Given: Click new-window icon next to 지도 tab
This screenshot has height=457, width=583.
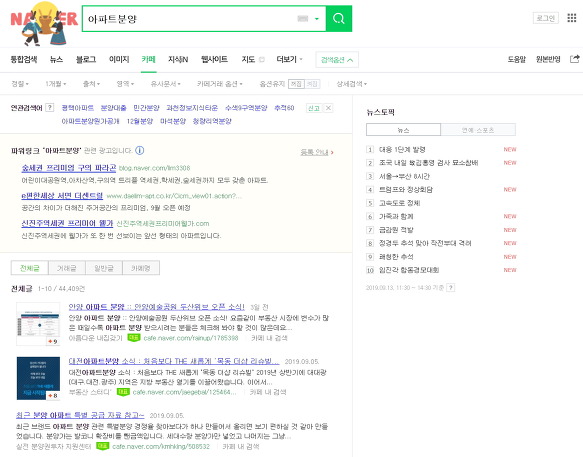Looking at the screenshot, I should [x=261, y=59].
